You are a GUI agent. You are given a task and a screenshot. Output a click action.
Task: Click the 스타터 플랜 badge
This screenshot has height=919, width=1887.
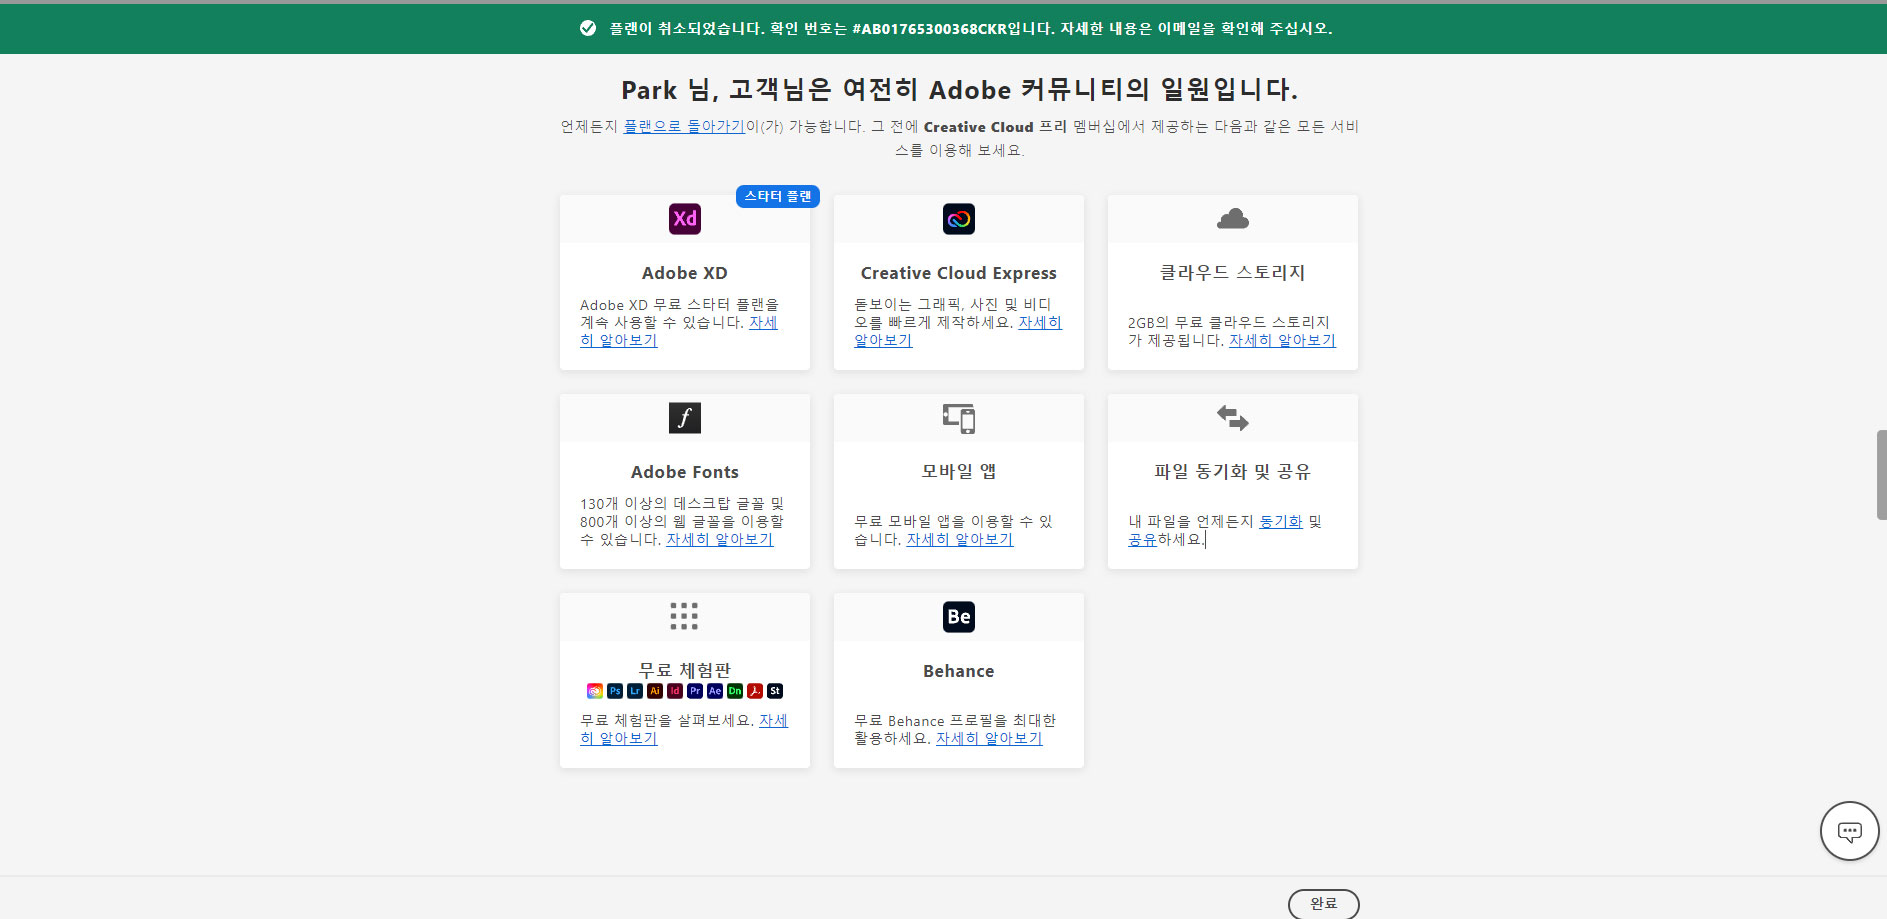click(x=778, y=196)
